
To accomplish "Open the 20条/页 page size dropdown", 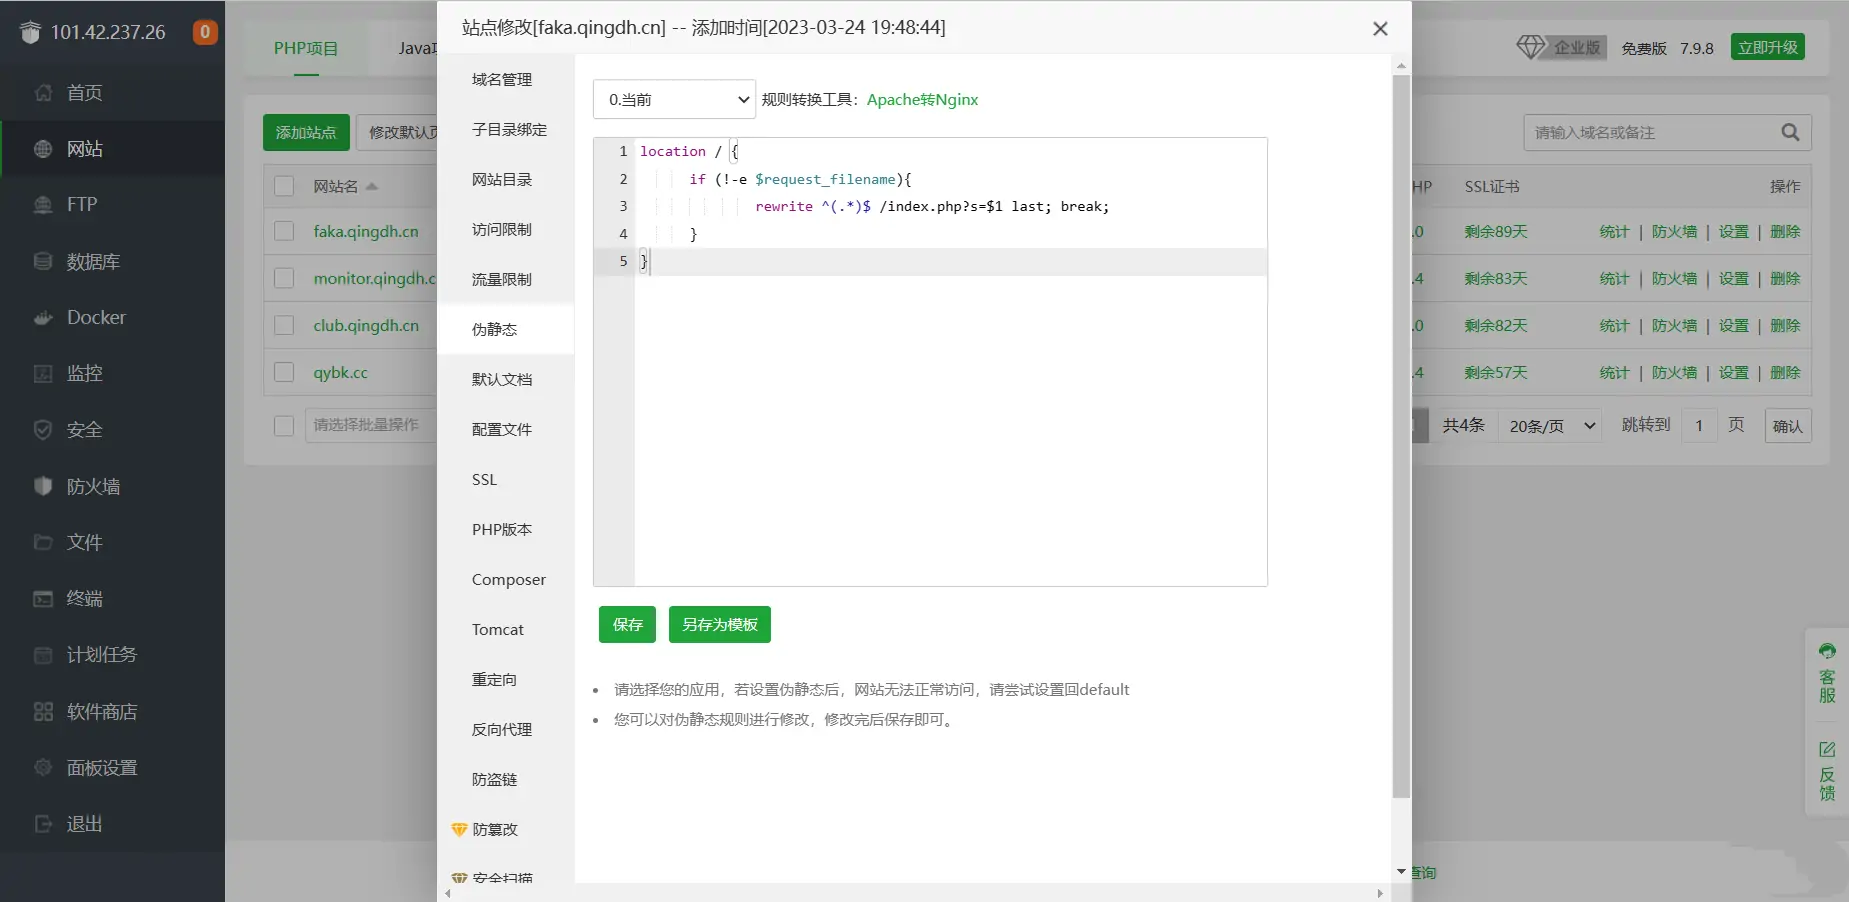I will click(x=1550, y=426).
